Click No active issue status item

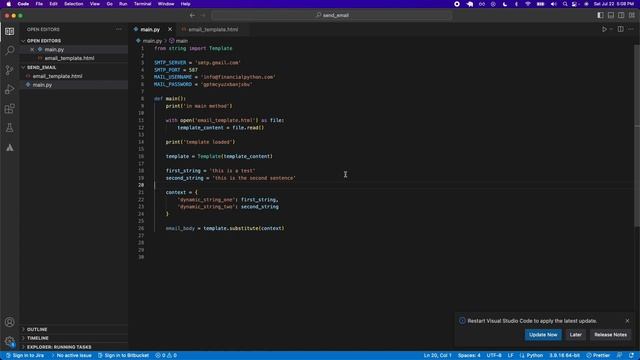[x=71, y=356]
